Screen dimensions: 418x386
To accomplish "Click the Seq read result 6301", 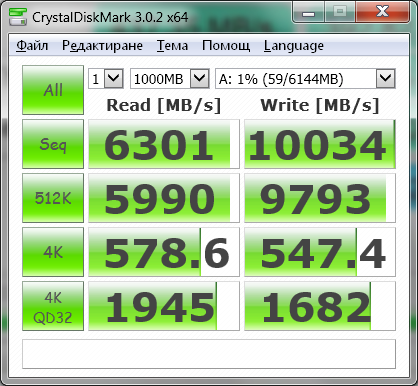I will coord(164,144).
